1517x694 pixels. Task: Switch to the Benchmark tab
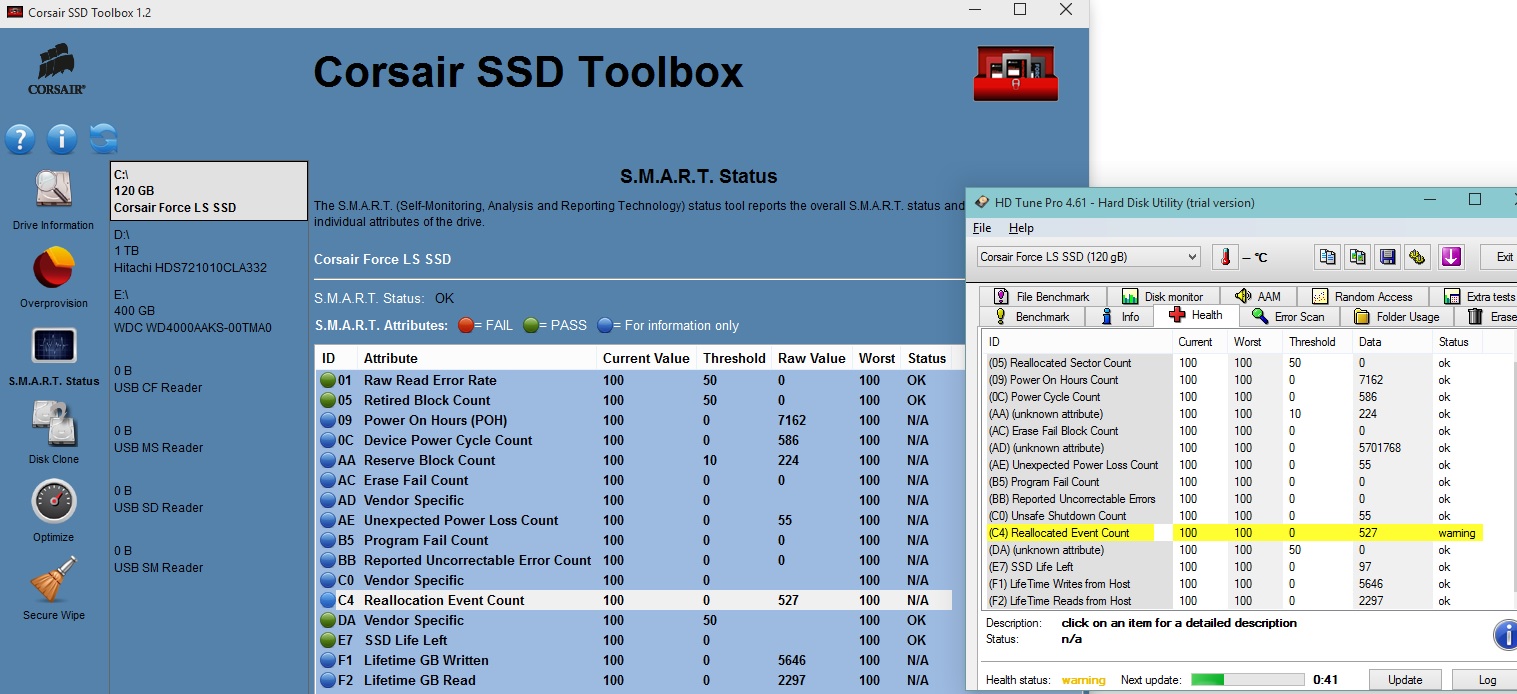[x=1031, y=316]
